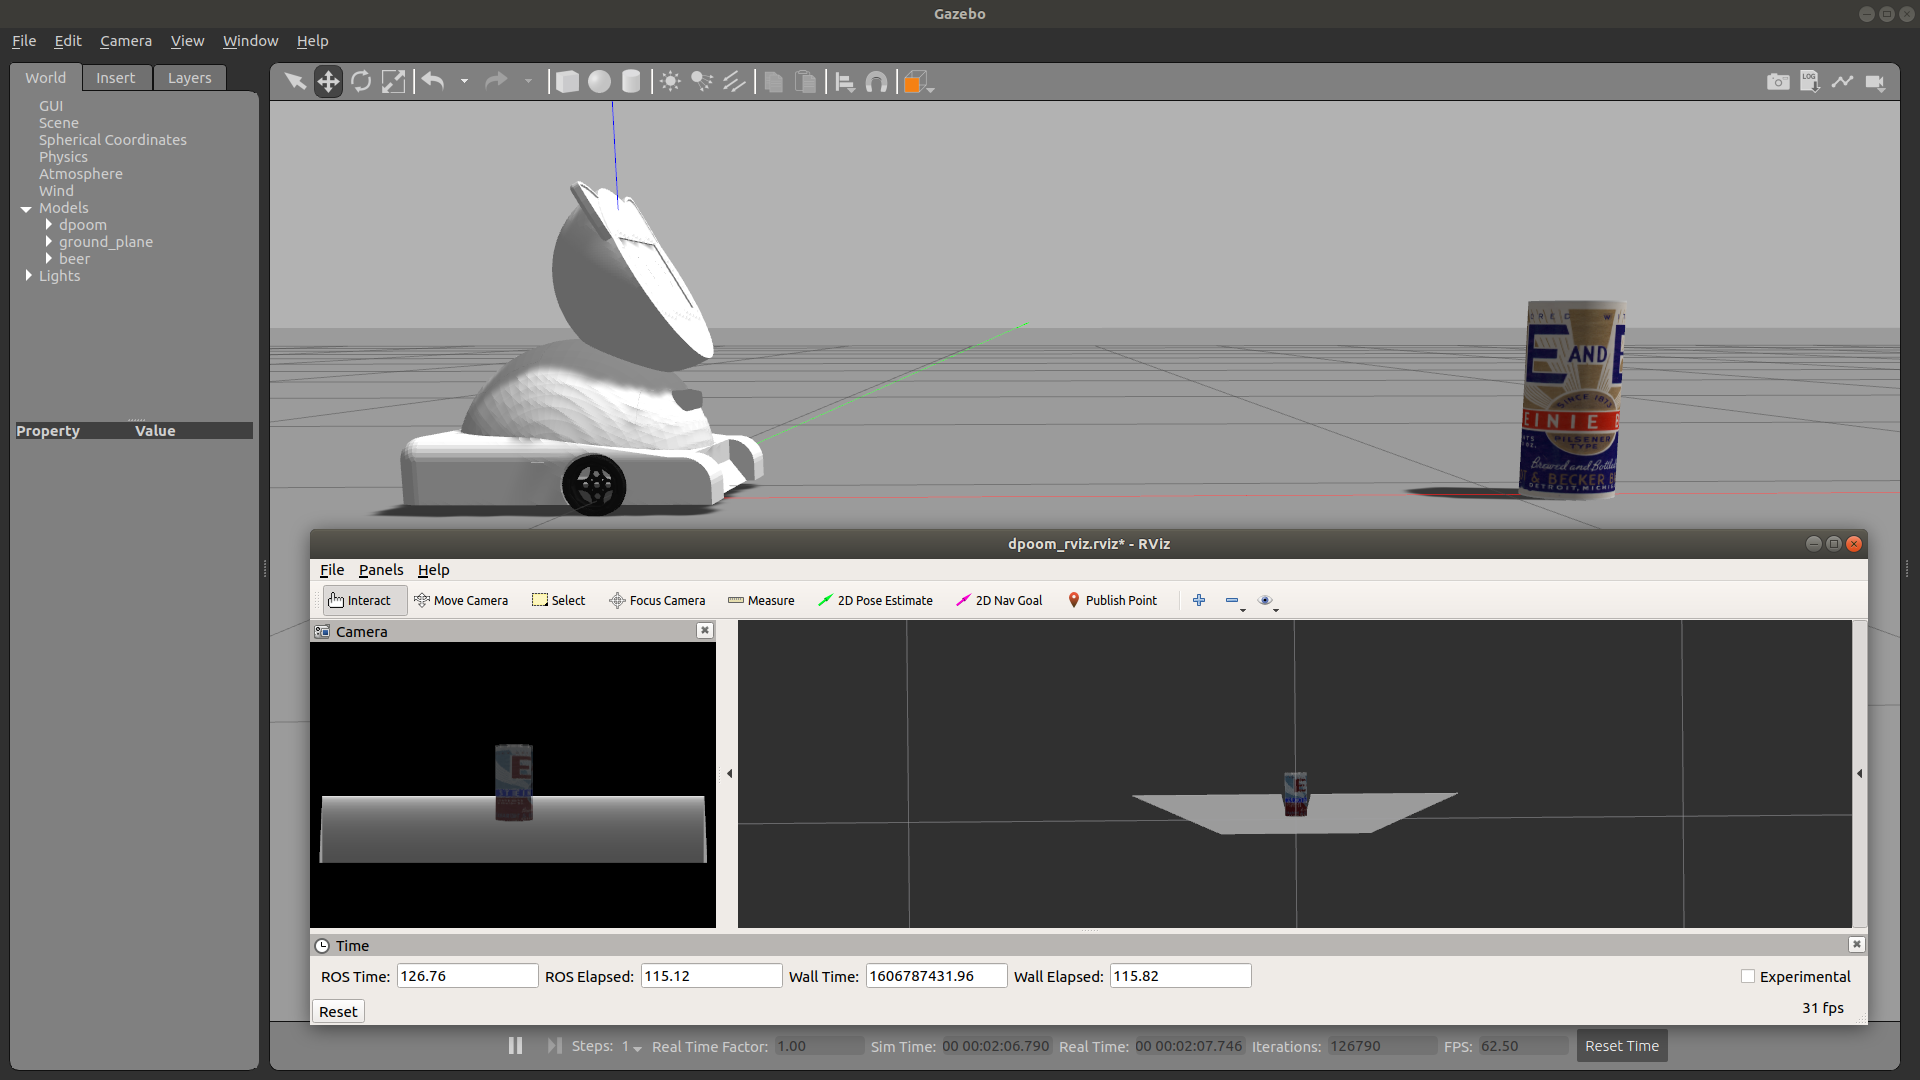The height and width of the screenshot is (1080, 1920).
Task: Click the Wall Time field
Action: (936, 976)
